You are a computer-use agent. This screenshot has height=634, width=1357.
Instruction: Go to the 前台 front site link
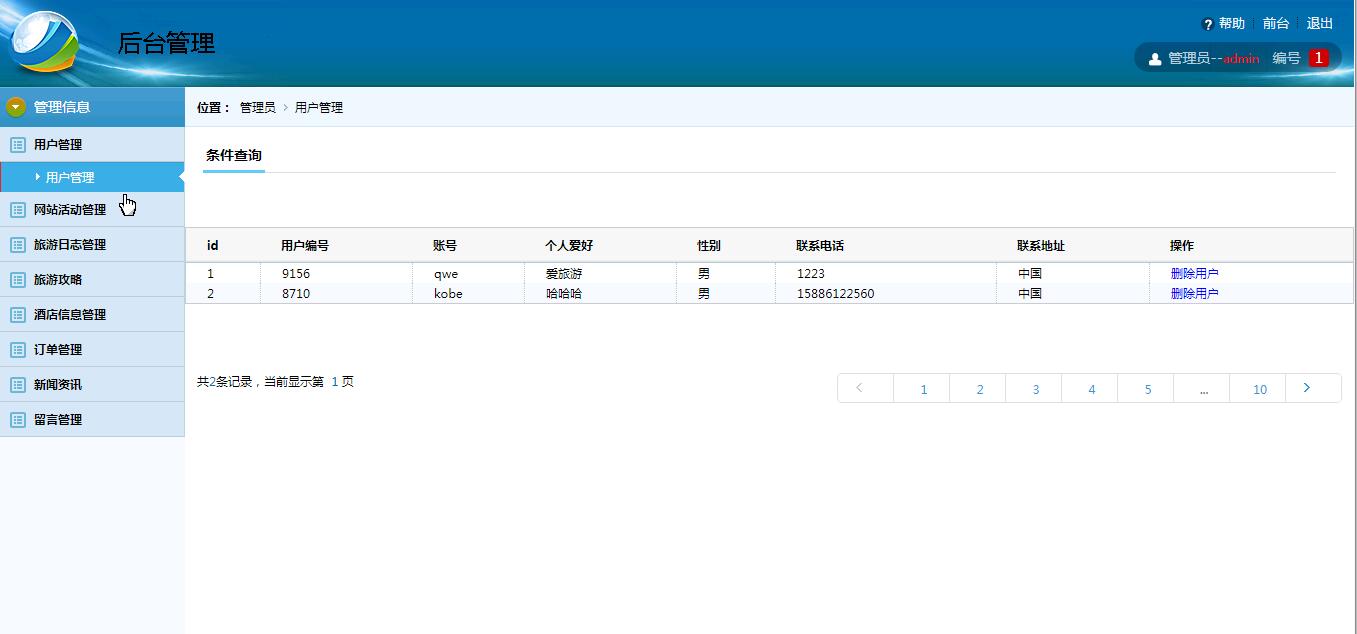point(1276,24)
